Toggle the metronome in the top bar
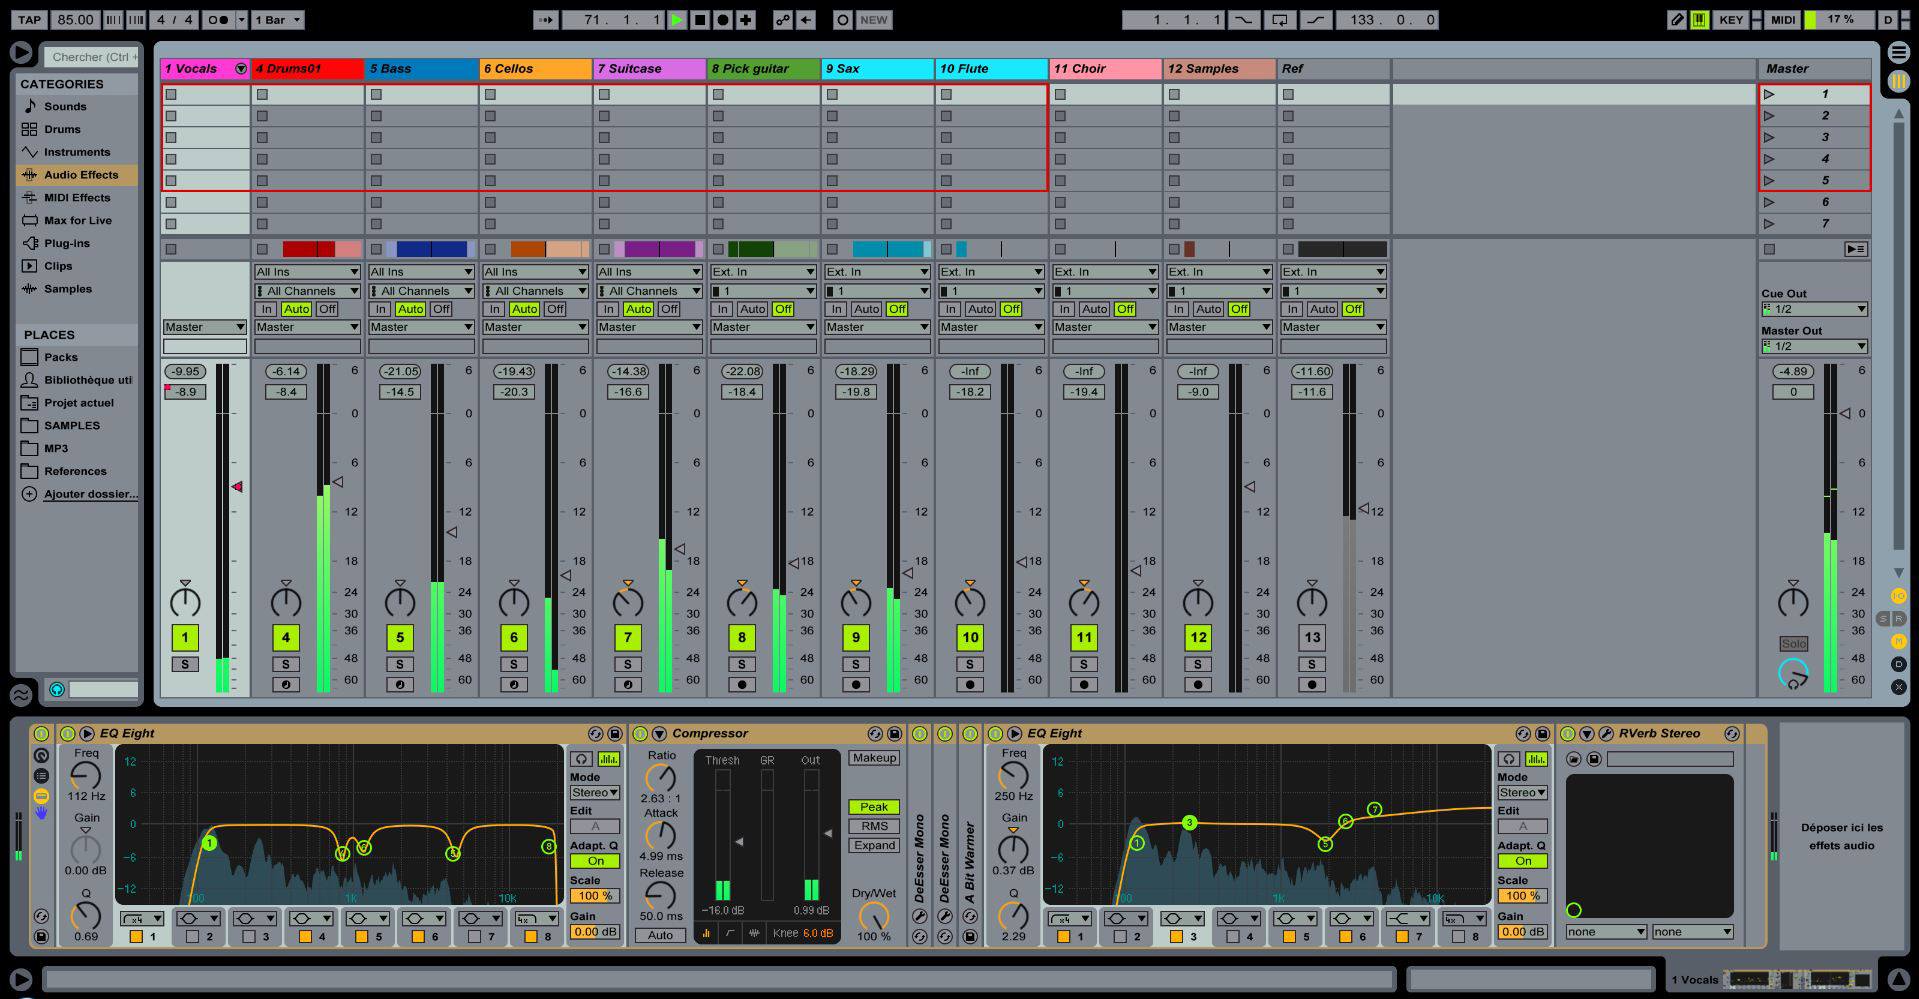1919x999 pixels. point(219,20)
